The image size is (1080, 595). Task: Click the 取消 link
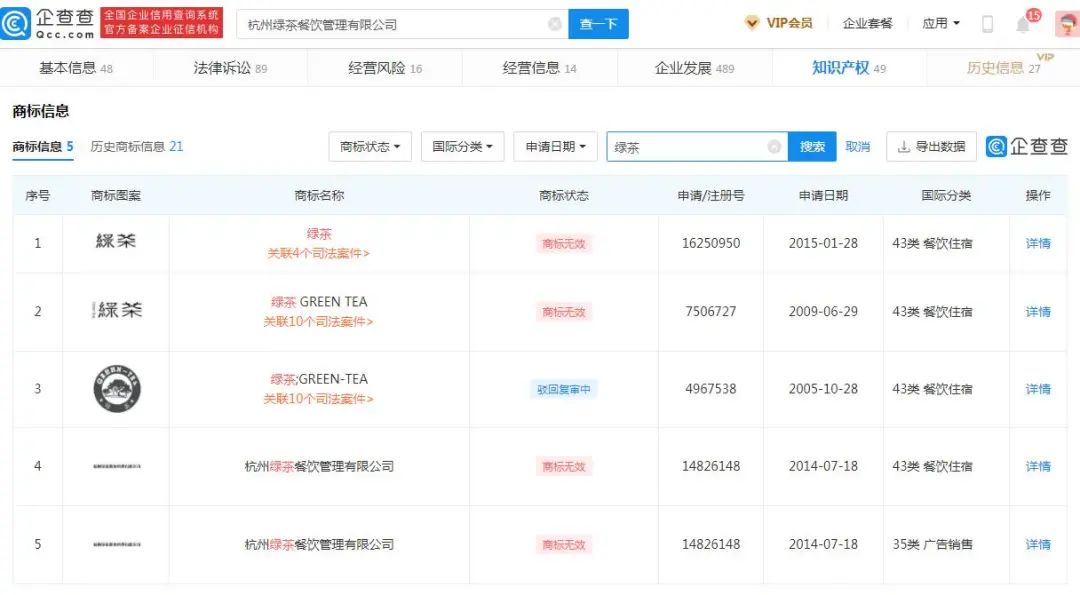pyautogui.click(x=858, y=147)
